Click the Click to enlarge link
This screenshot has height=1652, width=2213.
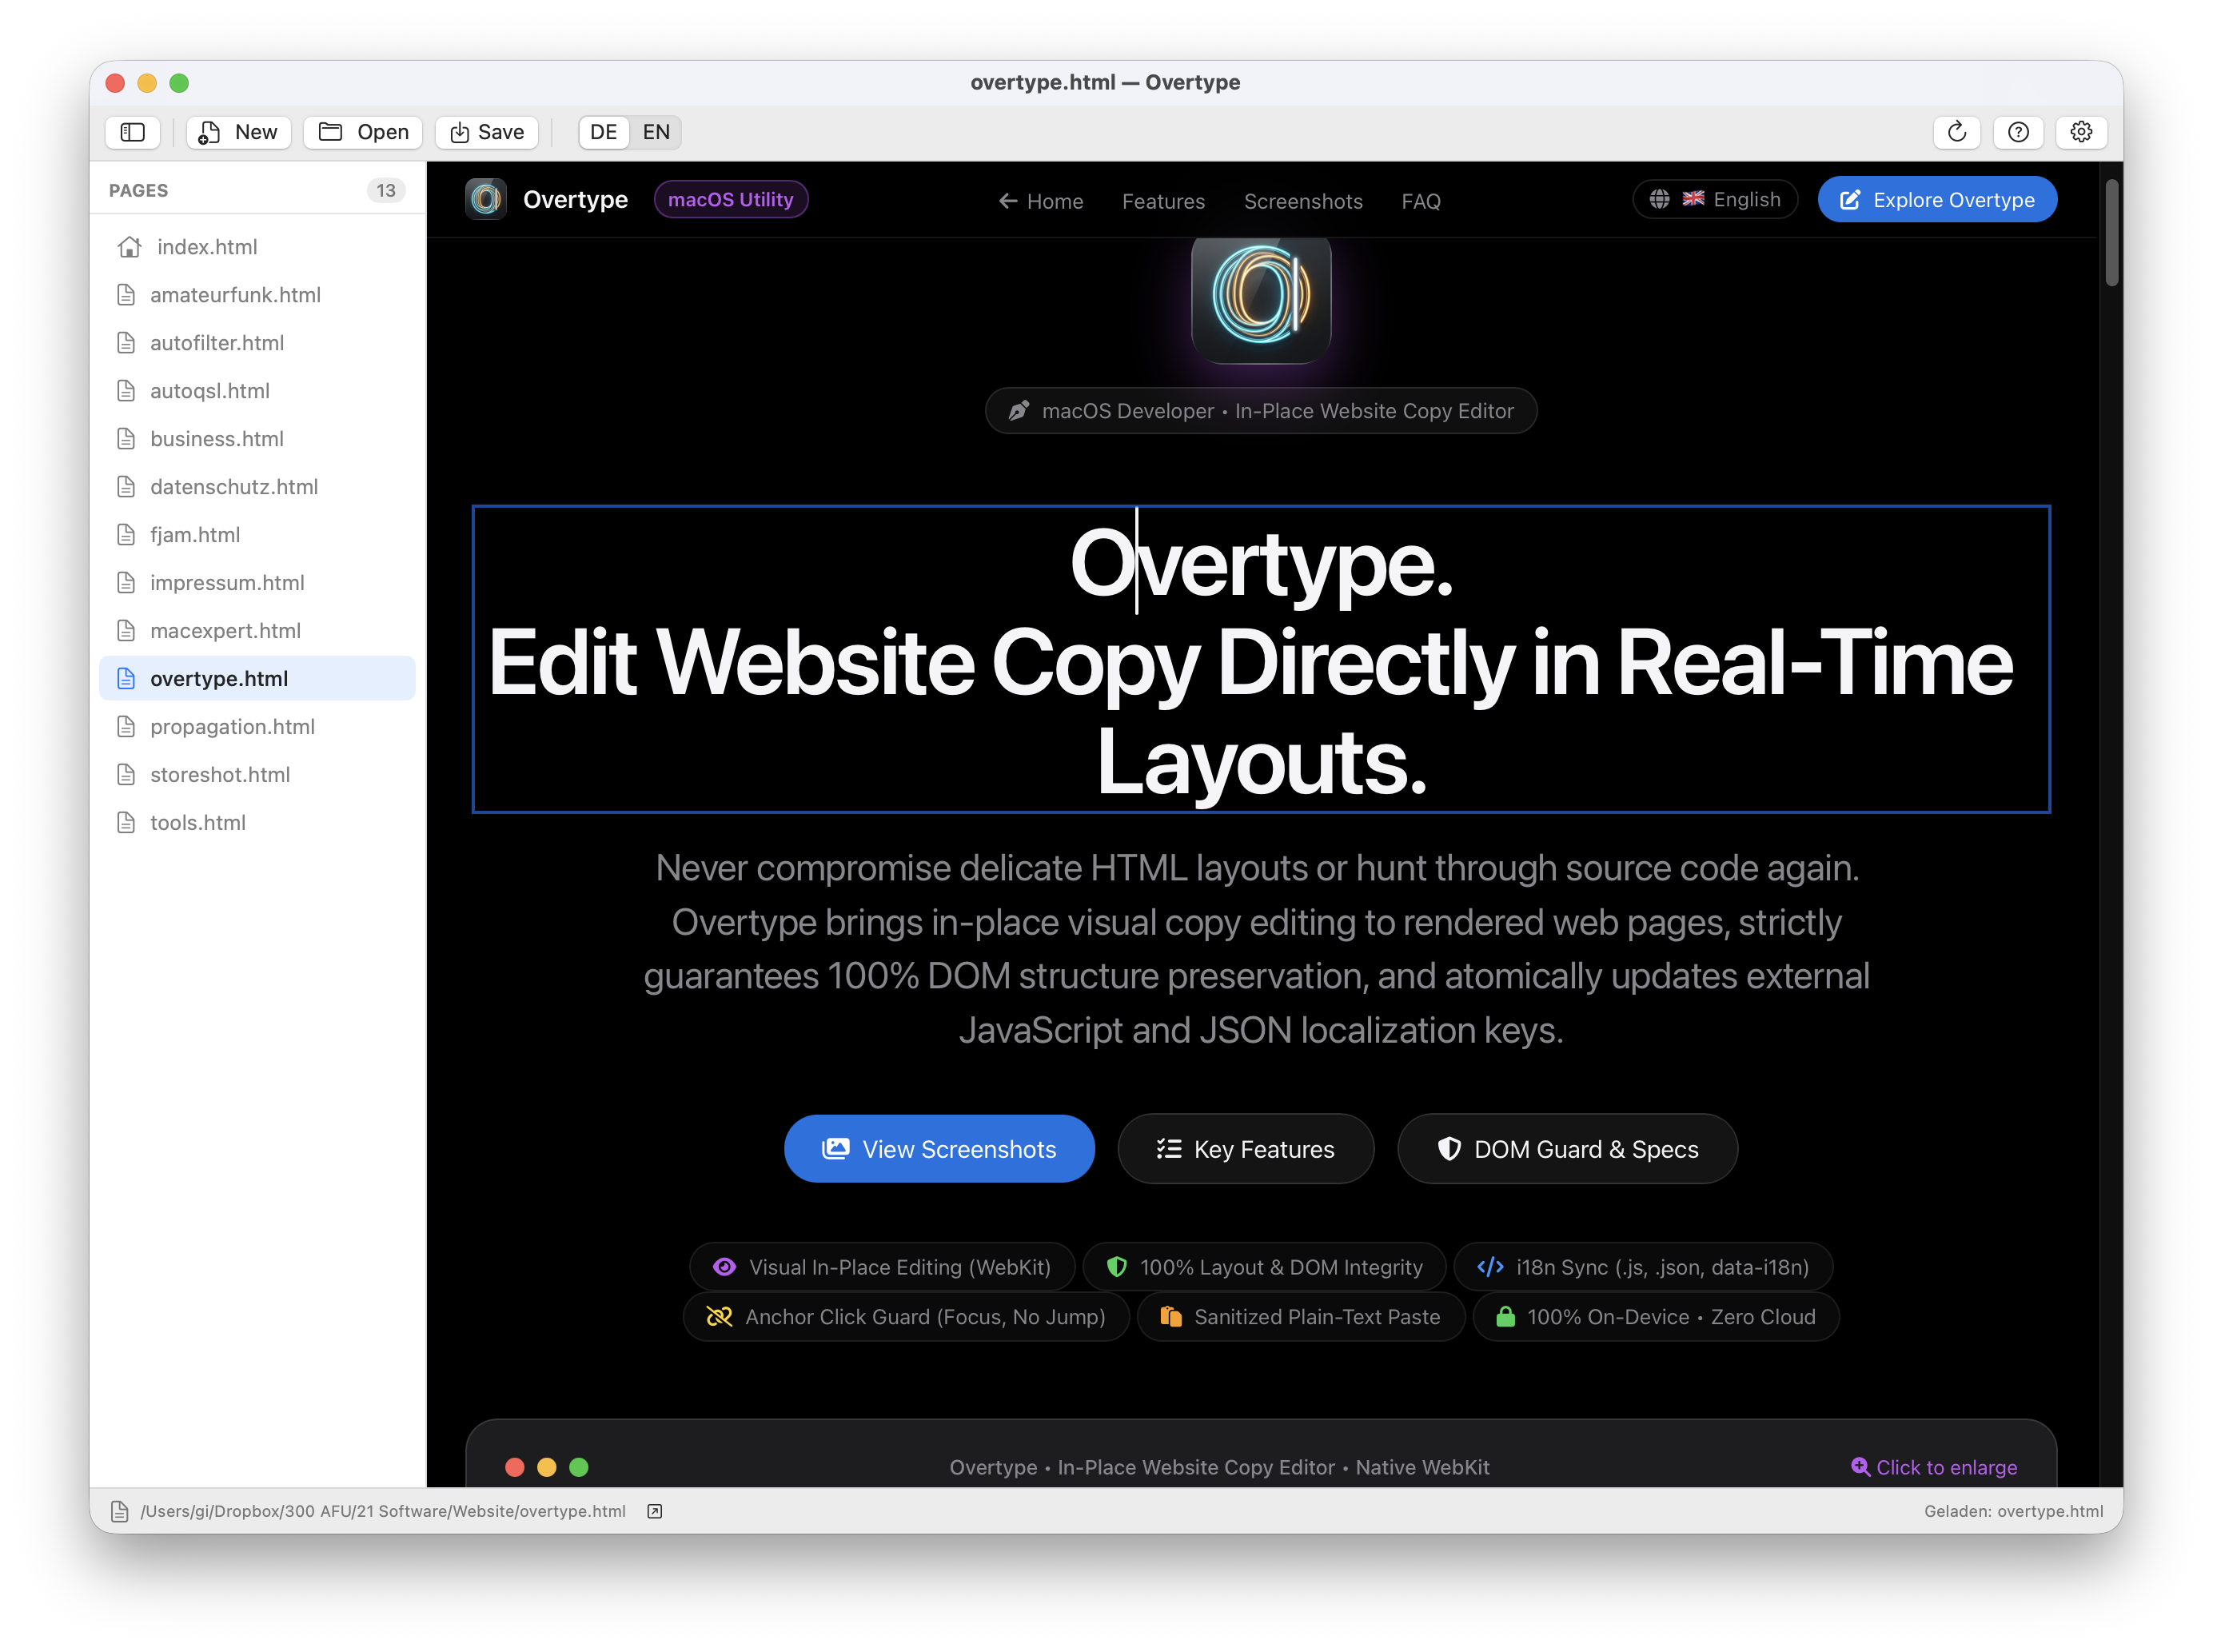pyautogui.click(x=1934, y=1467)
